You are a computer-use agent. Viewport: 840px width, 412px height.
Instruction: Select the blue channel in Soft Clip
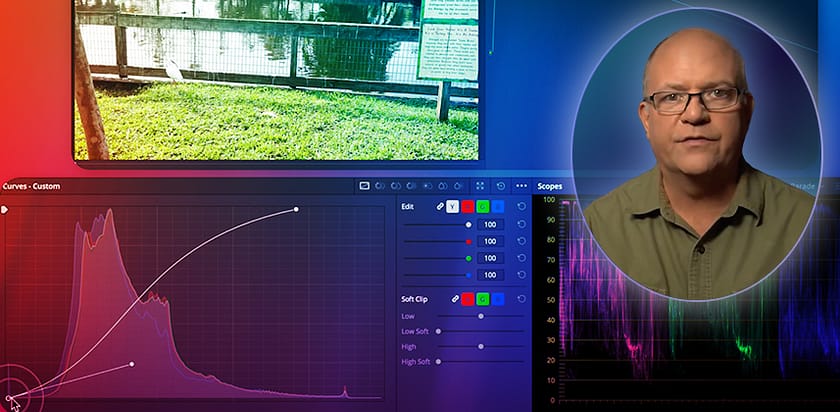tap(498, 299)
